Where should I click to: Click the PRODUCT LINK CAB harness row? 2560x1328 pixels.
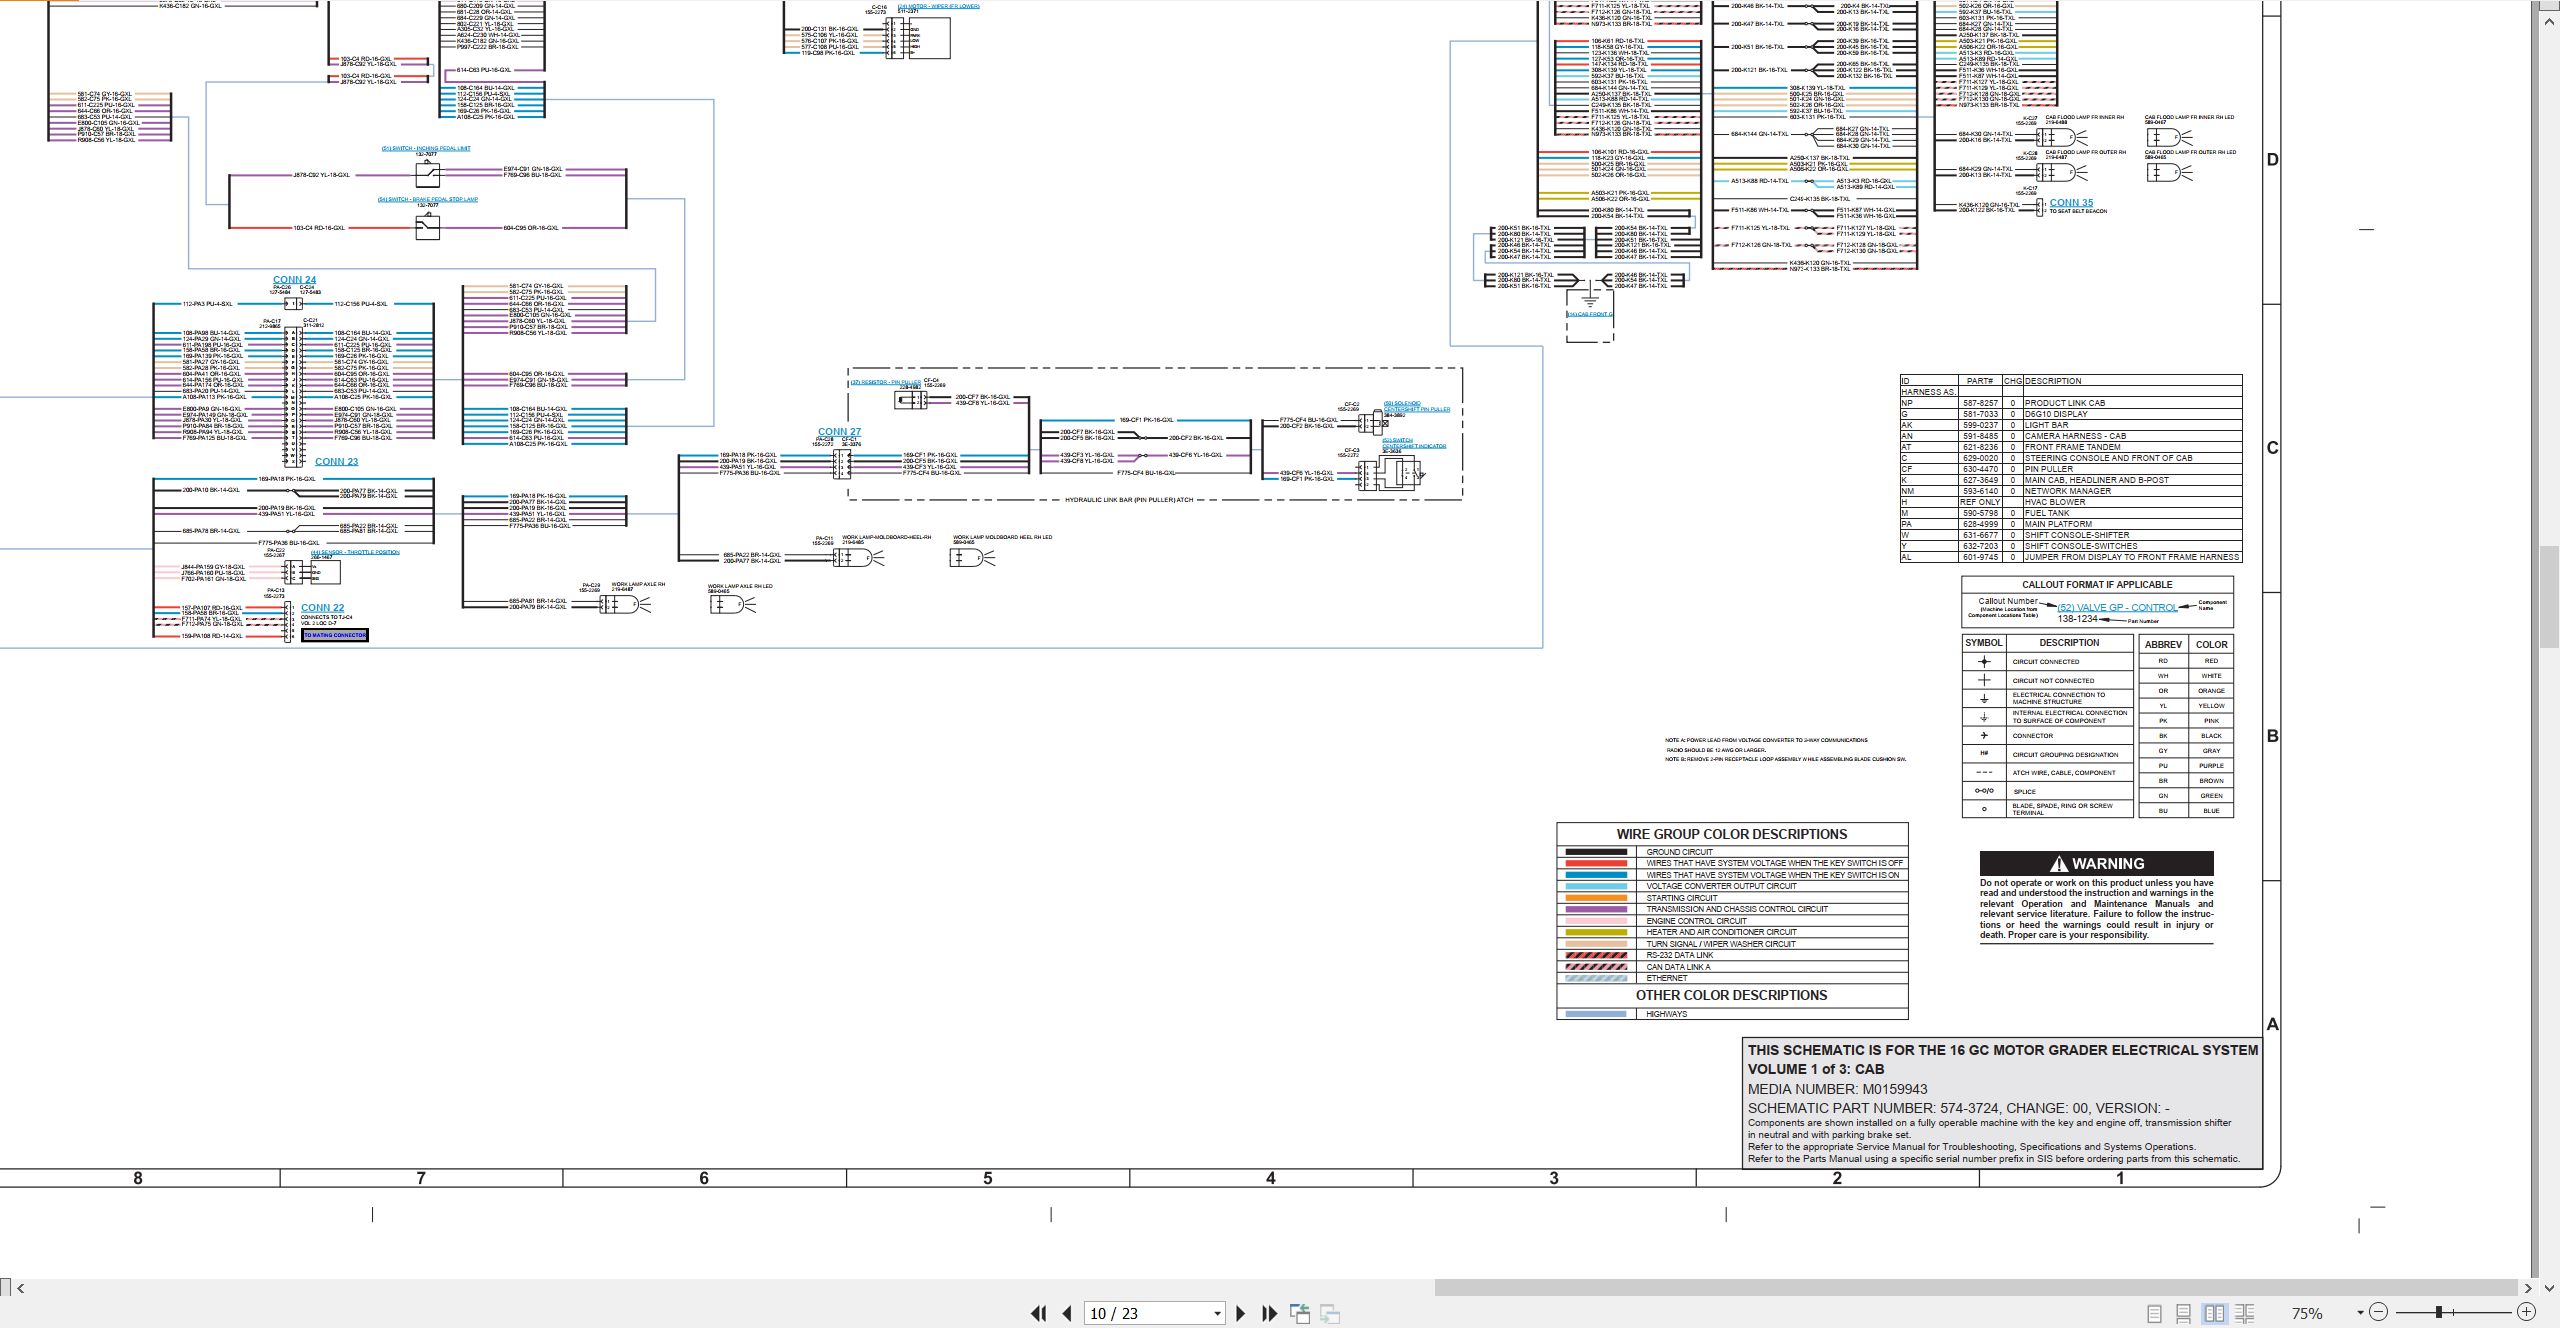(x=2070, y=403)
